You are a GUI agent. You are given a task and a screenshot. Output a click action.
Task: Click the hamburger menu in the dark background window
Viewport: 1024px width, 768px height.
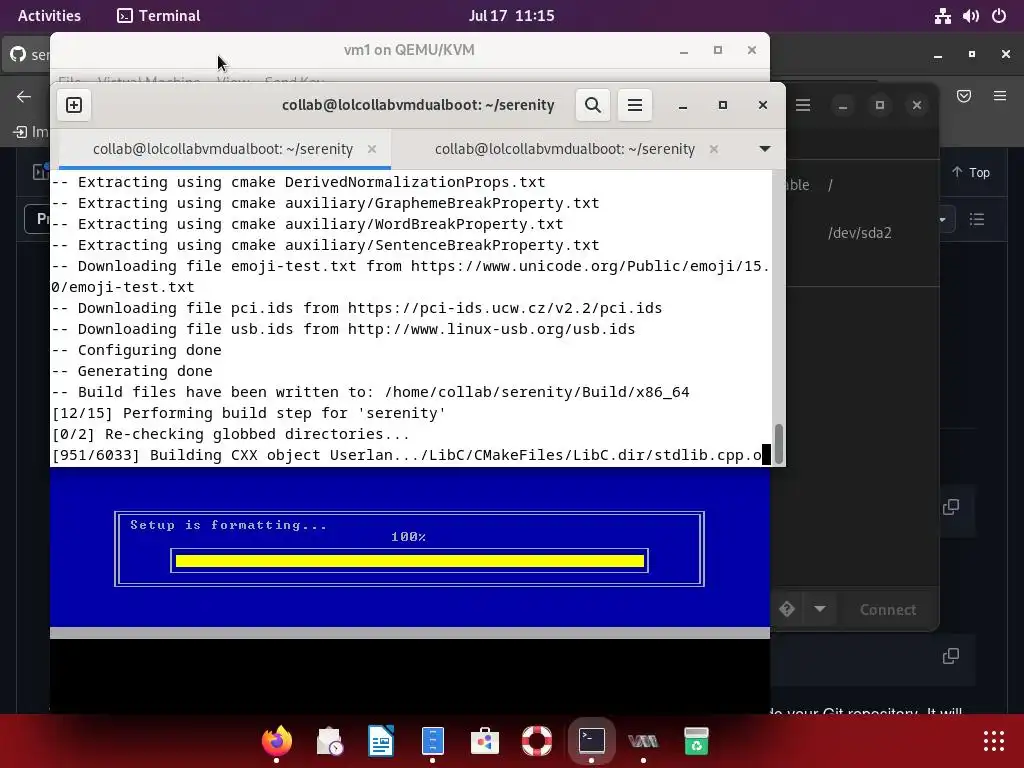tap(803, 105)
